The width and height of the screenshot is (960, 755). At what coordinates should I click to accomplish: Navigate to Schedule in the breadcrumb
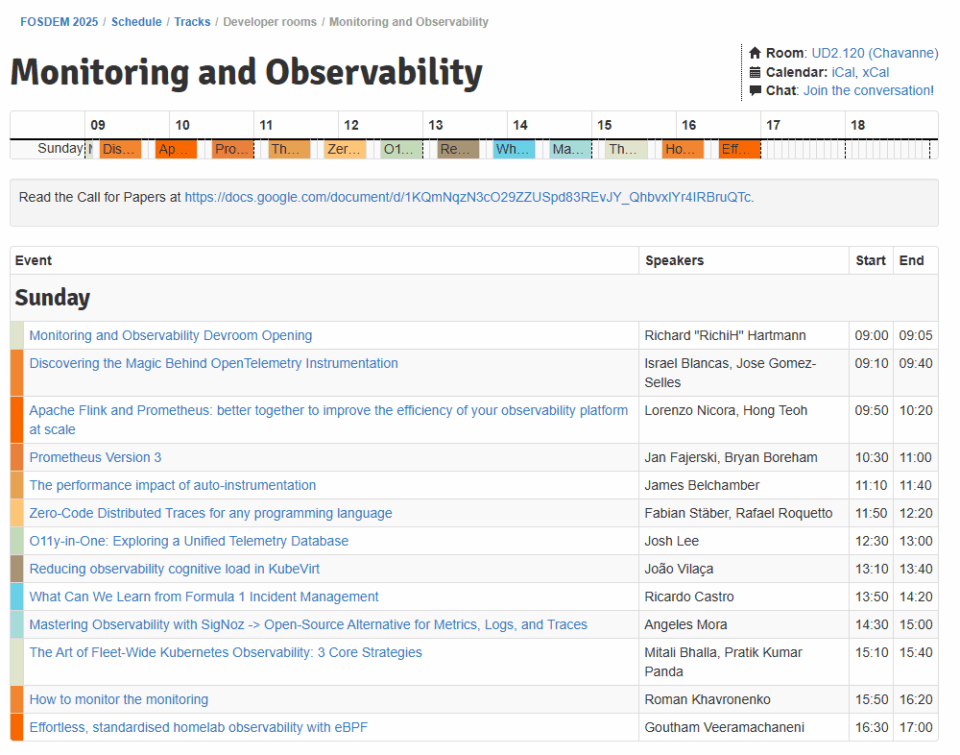tap(136, 22)
